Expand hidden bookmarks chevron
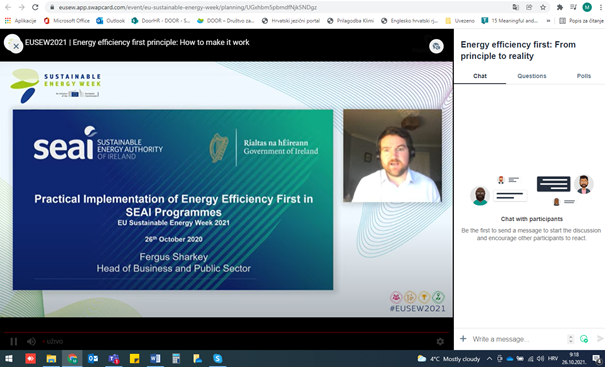Viewport: 605px width, 367px height. click(548, 21)
